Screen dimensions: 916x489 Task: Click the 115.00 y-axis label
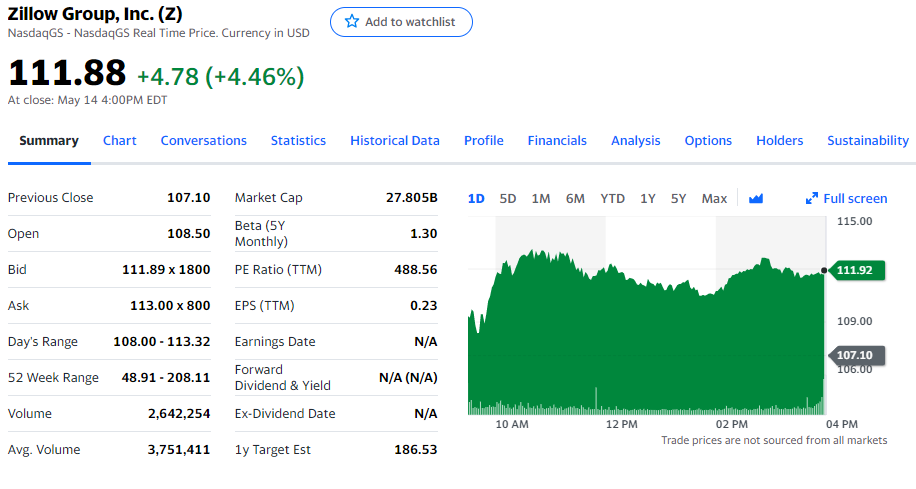[855, 221]
